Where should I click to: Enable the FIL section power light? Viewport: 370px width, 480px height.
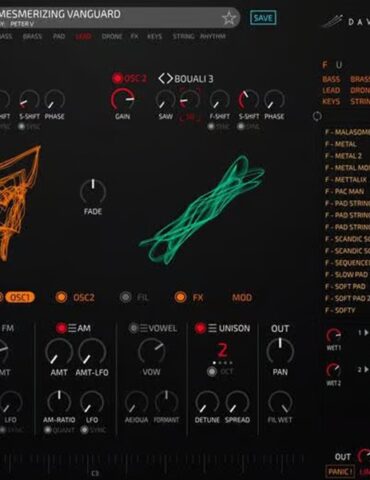pyautogui.click(x=126, y=297)
